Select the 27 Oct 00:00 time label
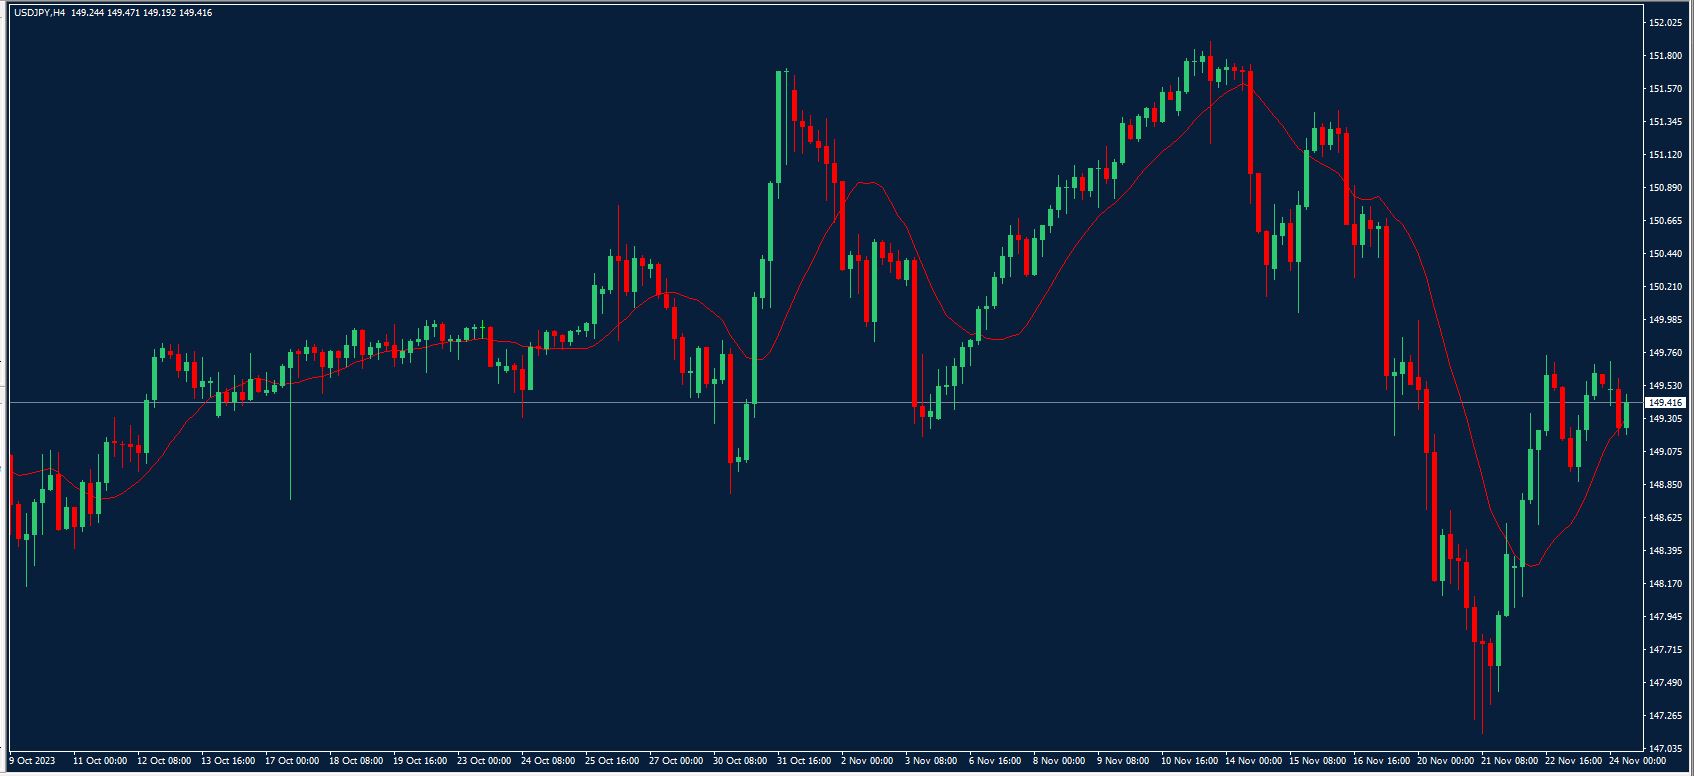Screen dimensions: 1694x776 coord(676,761)
